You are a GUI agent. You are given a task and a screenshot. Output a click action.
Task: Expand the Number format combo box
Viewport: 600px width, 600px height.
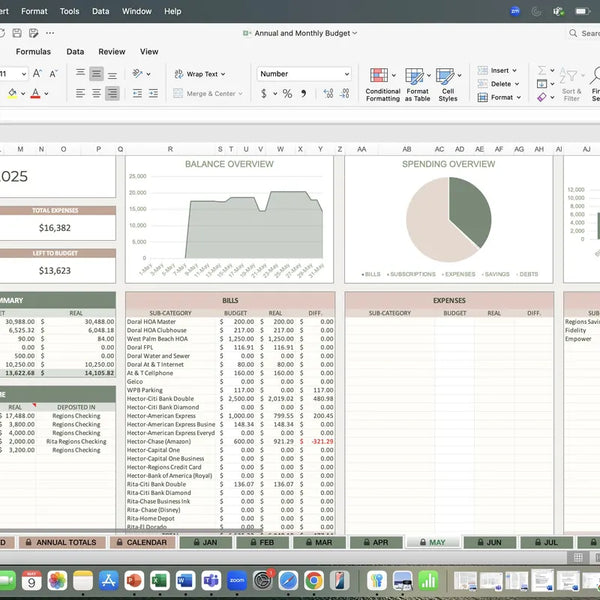[346, 74]
